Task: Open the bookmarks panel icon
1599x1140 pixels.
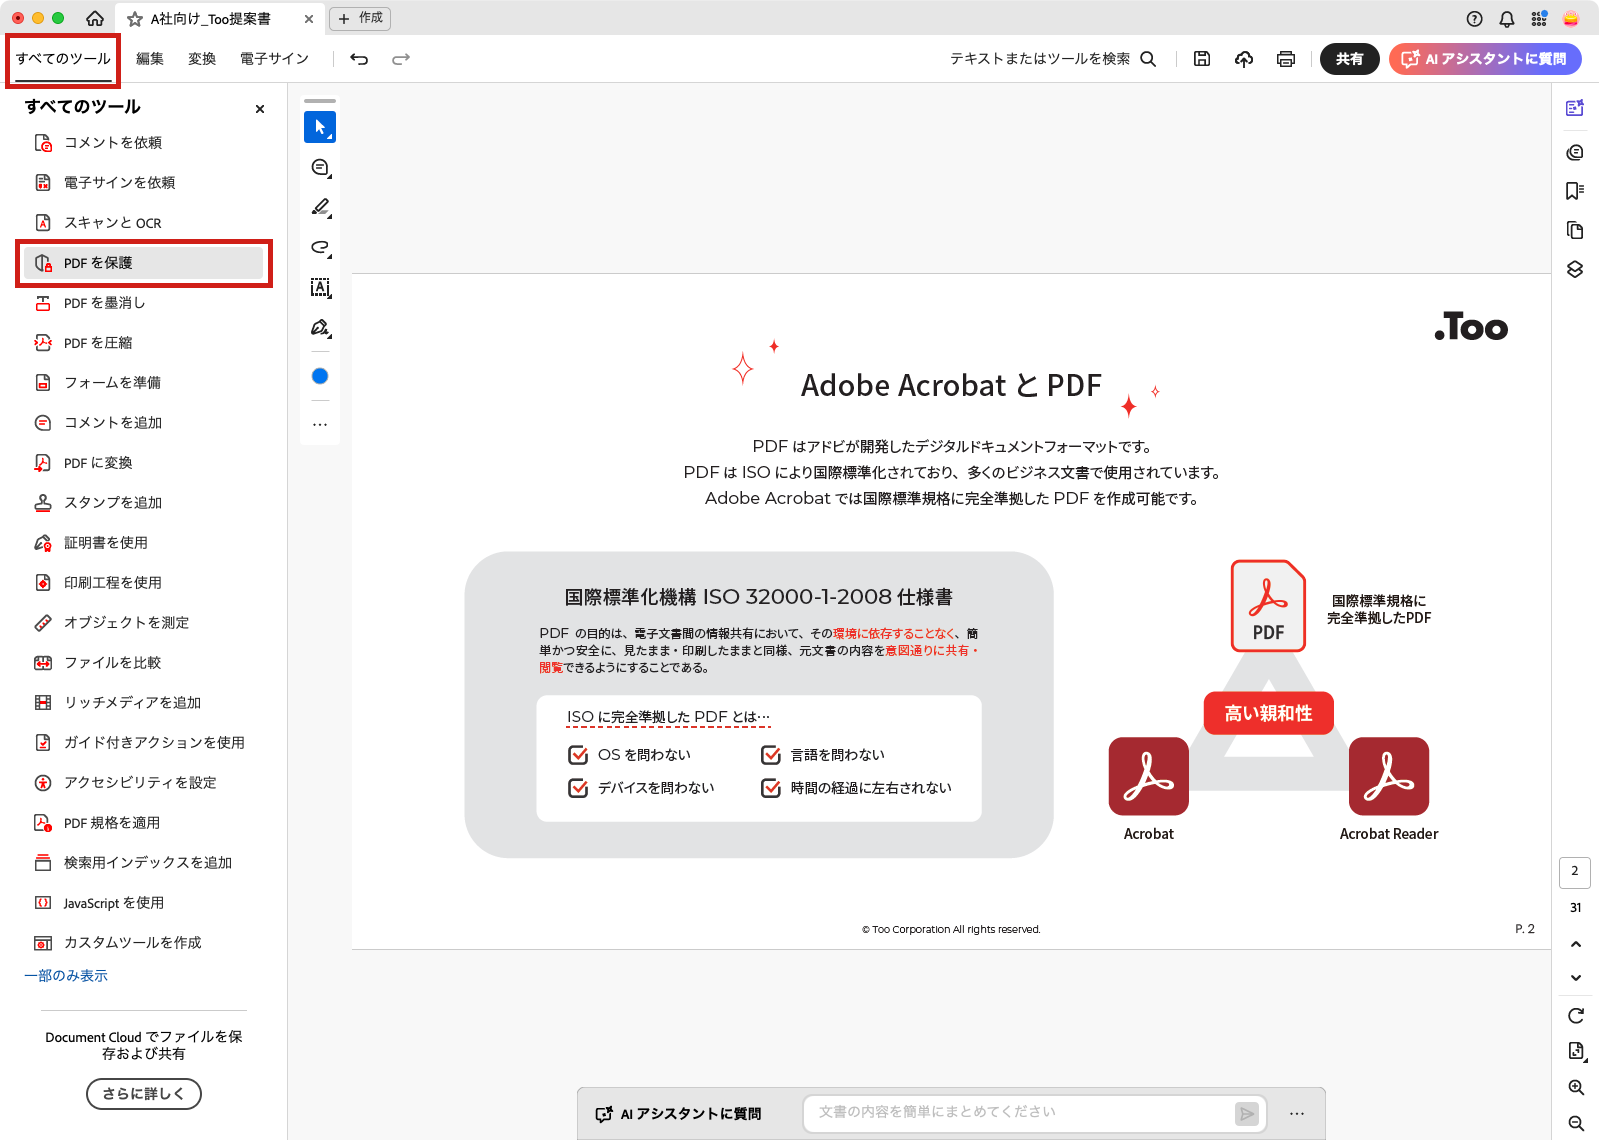Action: (x=1575, y=191)
